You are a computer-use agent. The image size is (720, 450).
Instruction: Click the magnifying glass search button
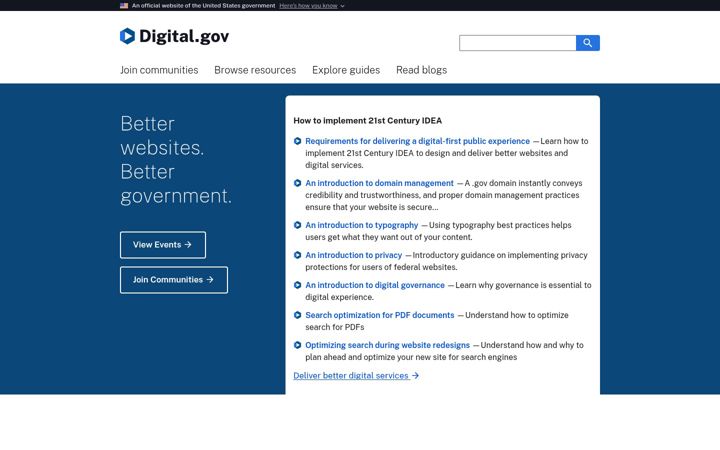588,43
